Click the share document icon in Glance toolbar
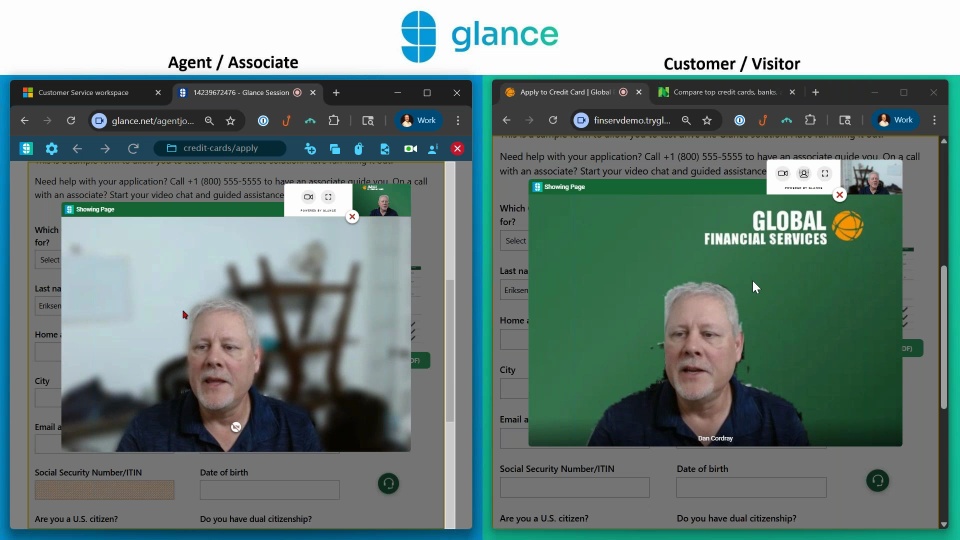Viewport: 960px width, 540px height. tap(384, 148)
